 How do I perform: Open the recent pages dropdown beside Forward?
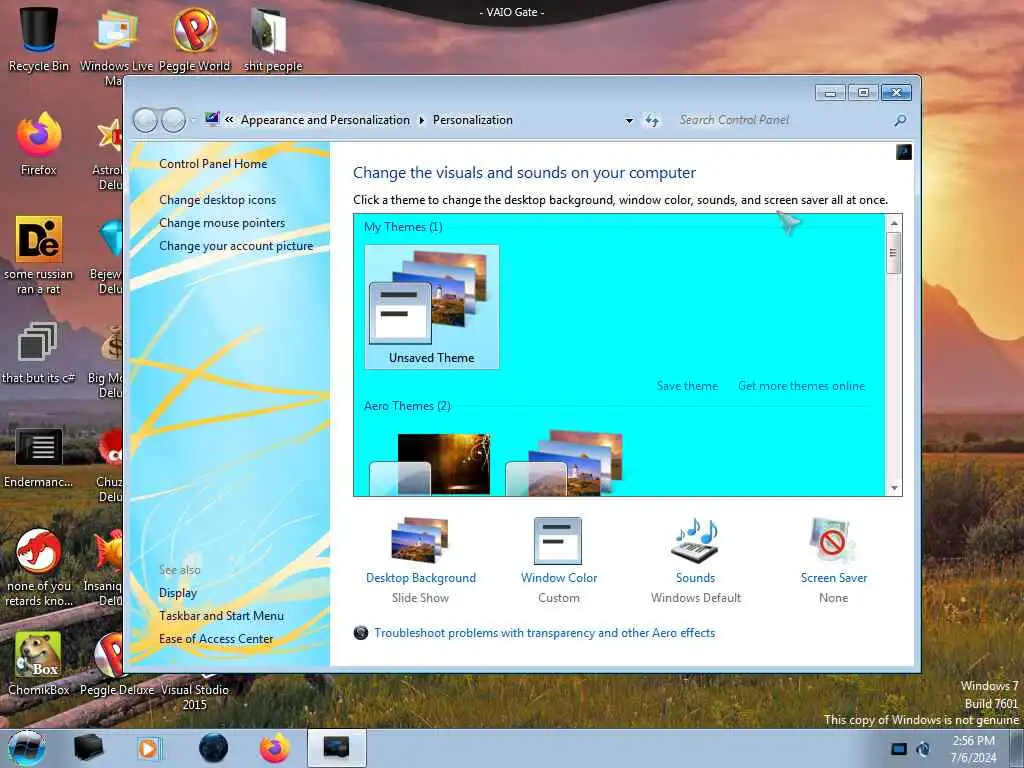pyautogui.click(x=192, y=121)
